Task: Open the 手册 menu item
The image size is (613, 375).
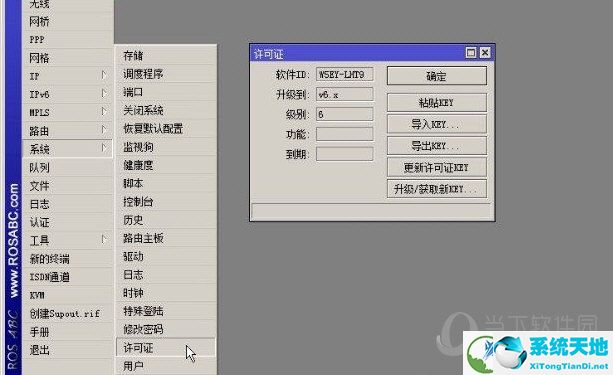Action: 67,332
